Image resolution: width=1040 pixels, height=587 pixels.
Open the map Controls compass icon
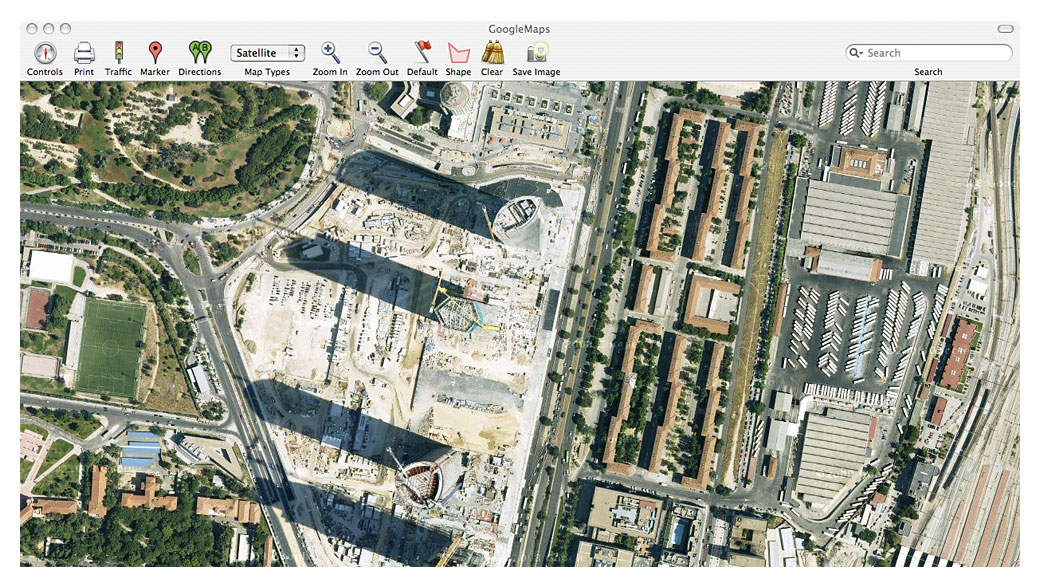pos(44,53)
